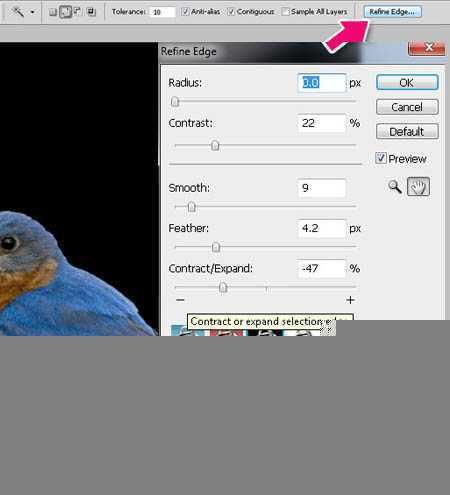Click the Radius value field
The height and width of the screenshot is (495, 450).
[322, 83]
